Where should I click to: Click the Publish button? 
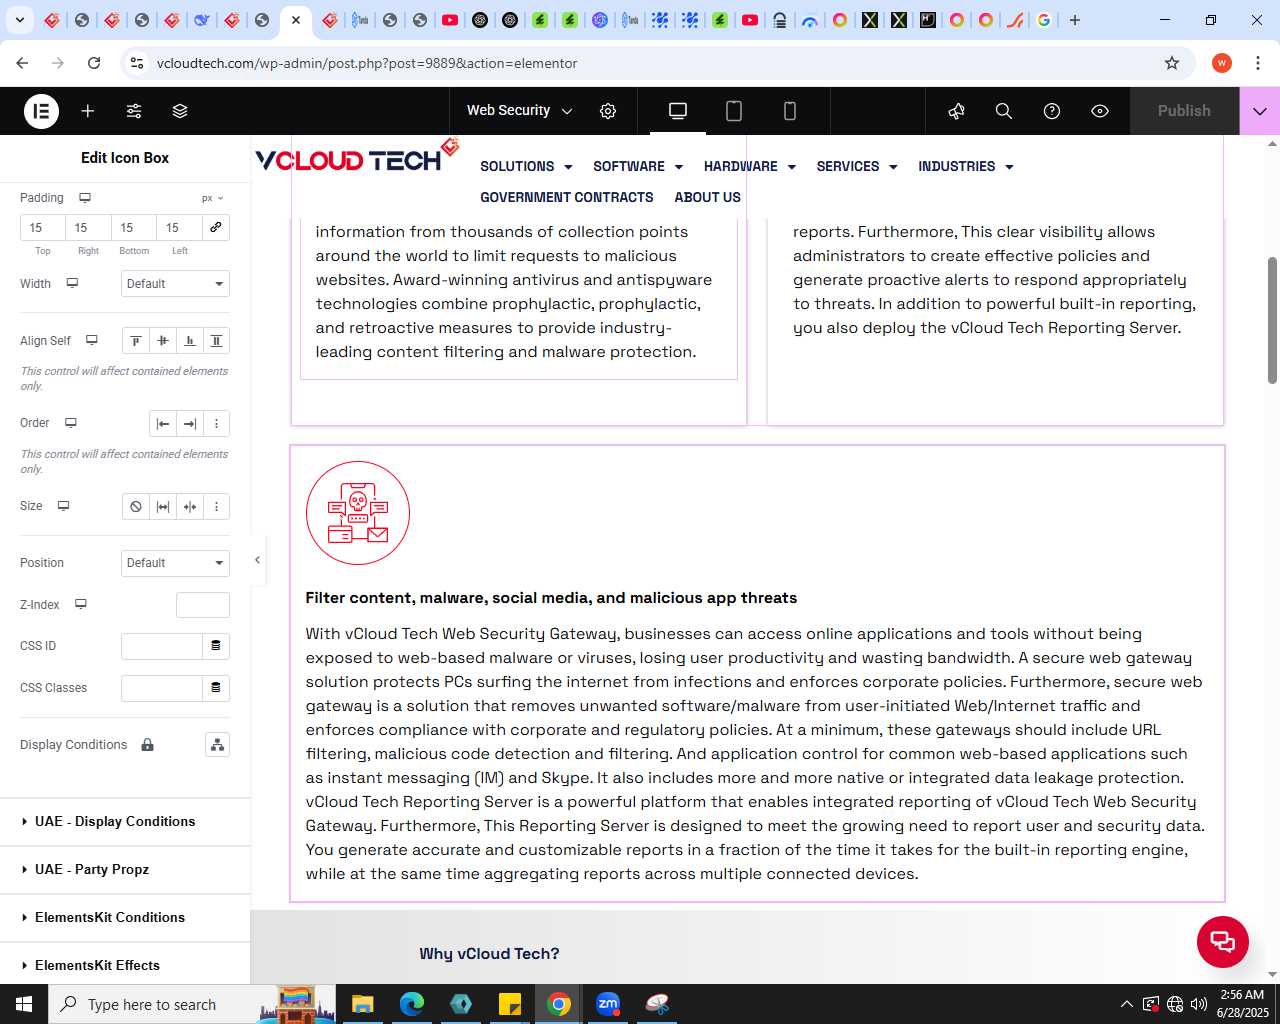tap(1184, 111)
